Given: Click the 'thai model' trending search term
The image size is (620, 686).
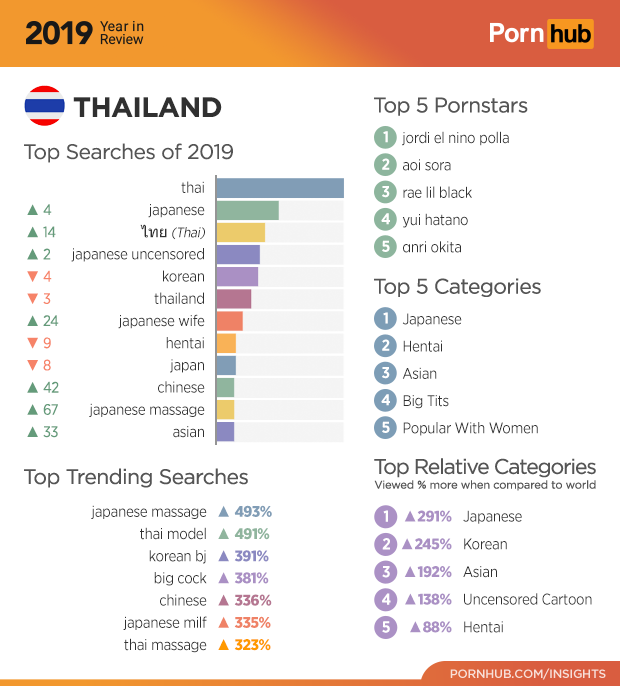Looking at the screenshot, I should point(173,534).
